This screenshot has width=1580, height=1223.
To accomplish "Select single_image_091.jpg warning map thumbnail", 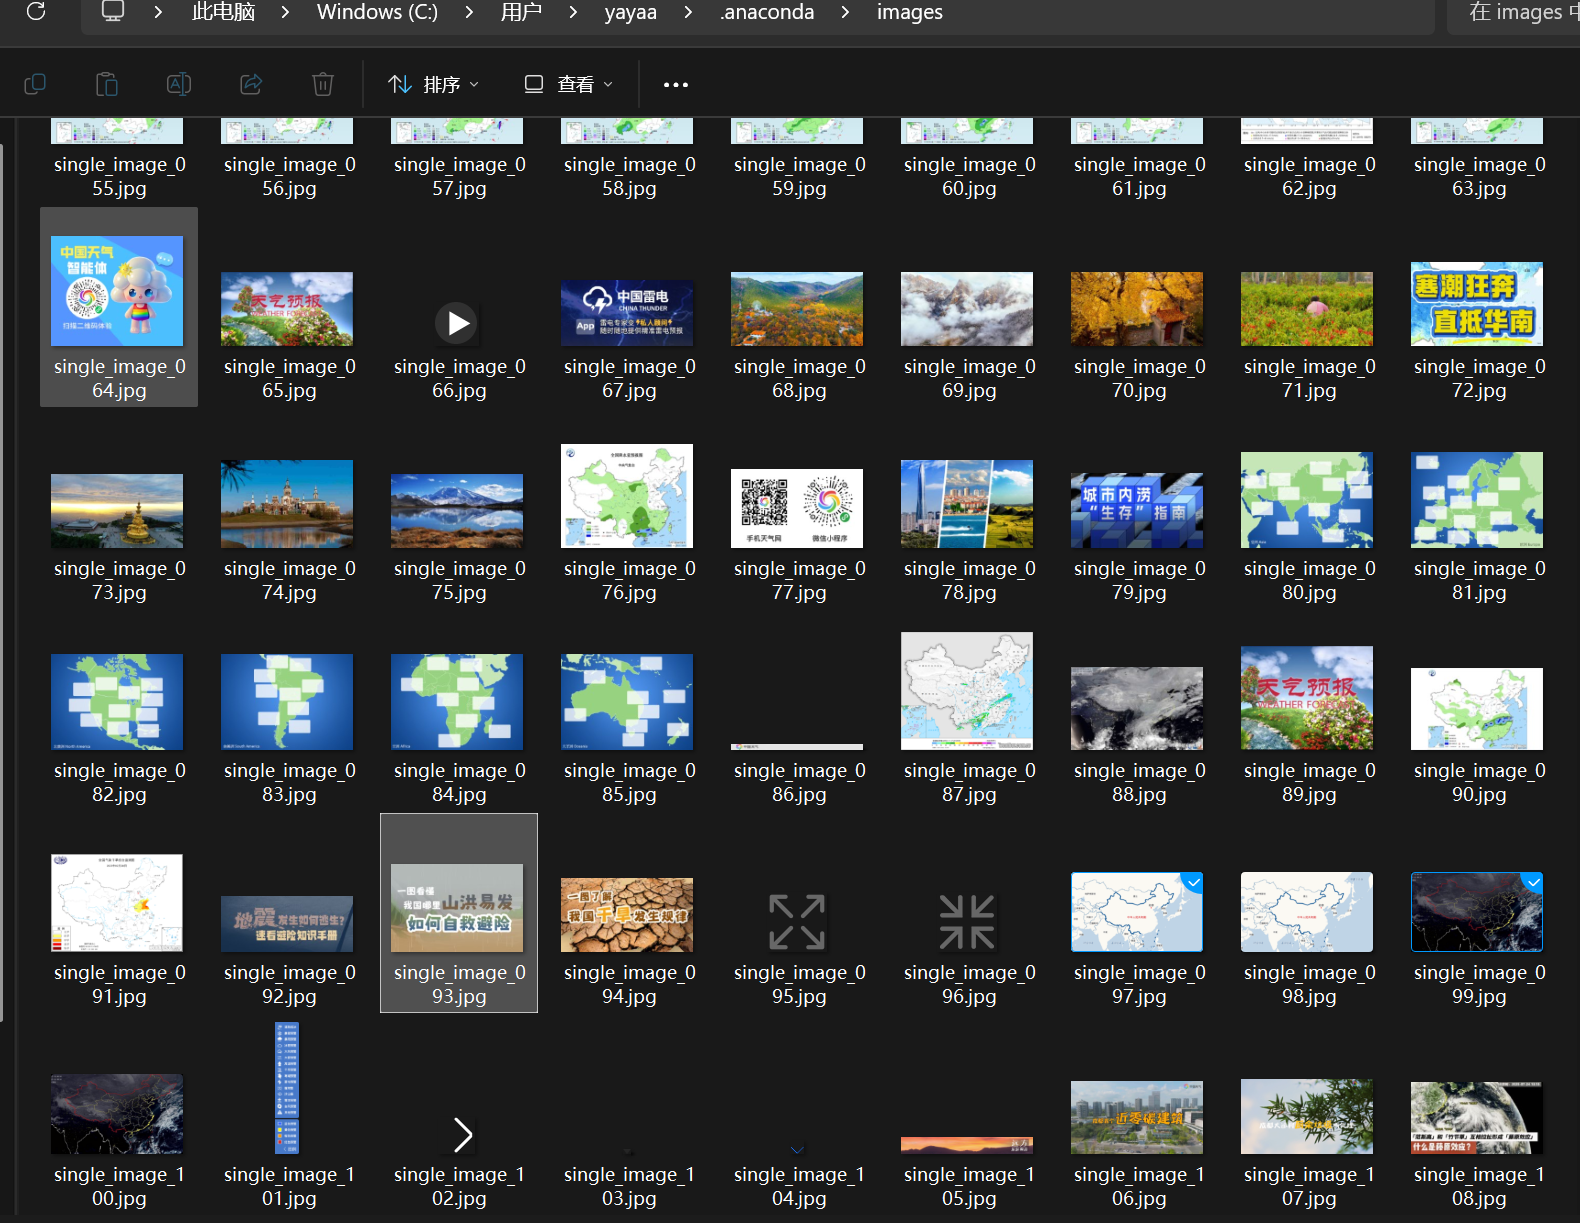I will coord(117,903).
